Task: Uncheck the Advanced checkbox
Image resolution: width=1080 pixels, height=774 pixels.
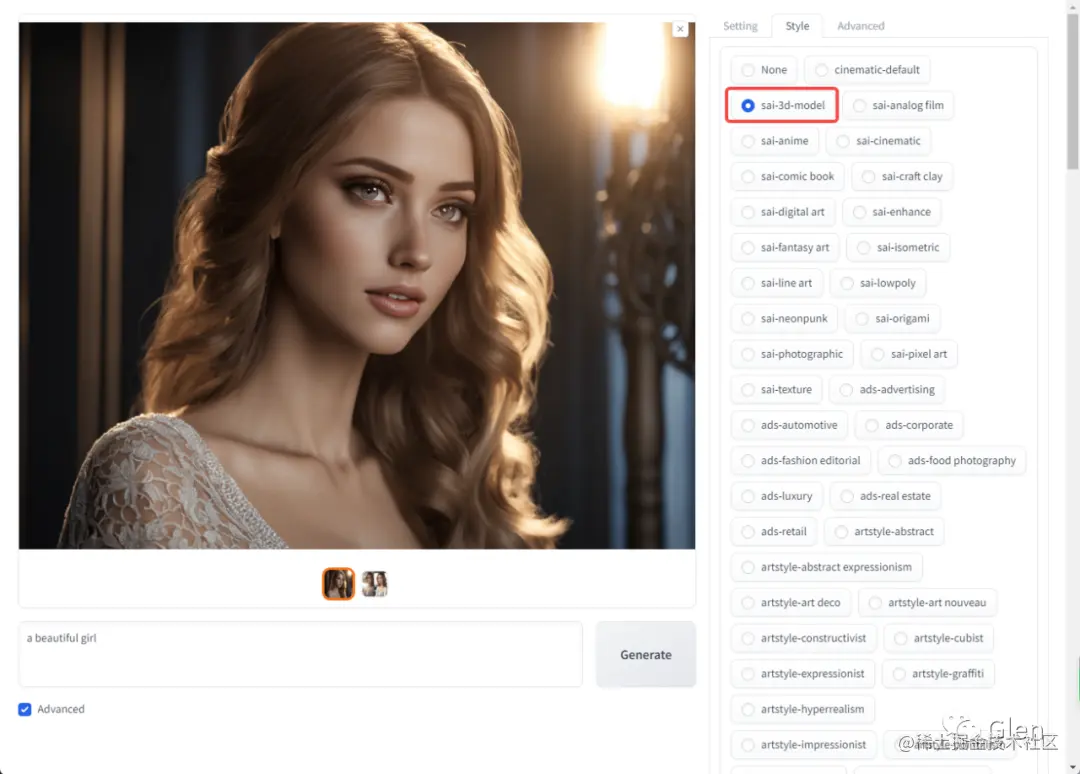Action: (x=25, y=709)
